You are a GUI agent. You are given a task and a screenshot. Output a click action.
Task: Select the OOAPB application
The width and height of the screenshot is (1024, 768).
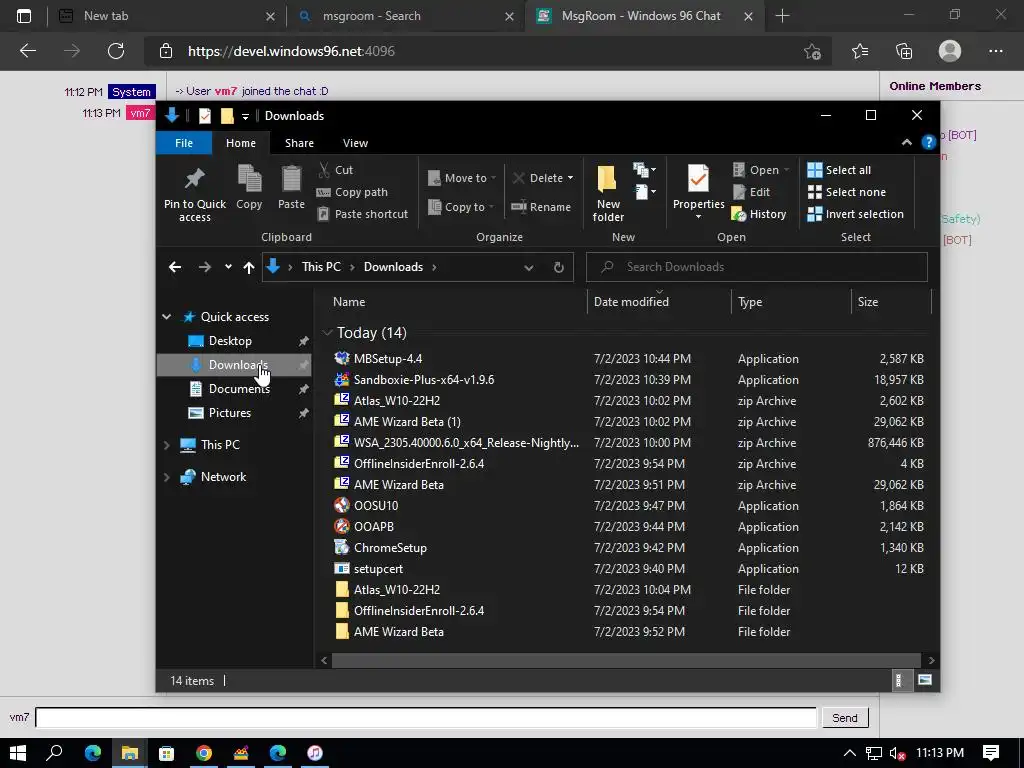(x=374, y=526)
